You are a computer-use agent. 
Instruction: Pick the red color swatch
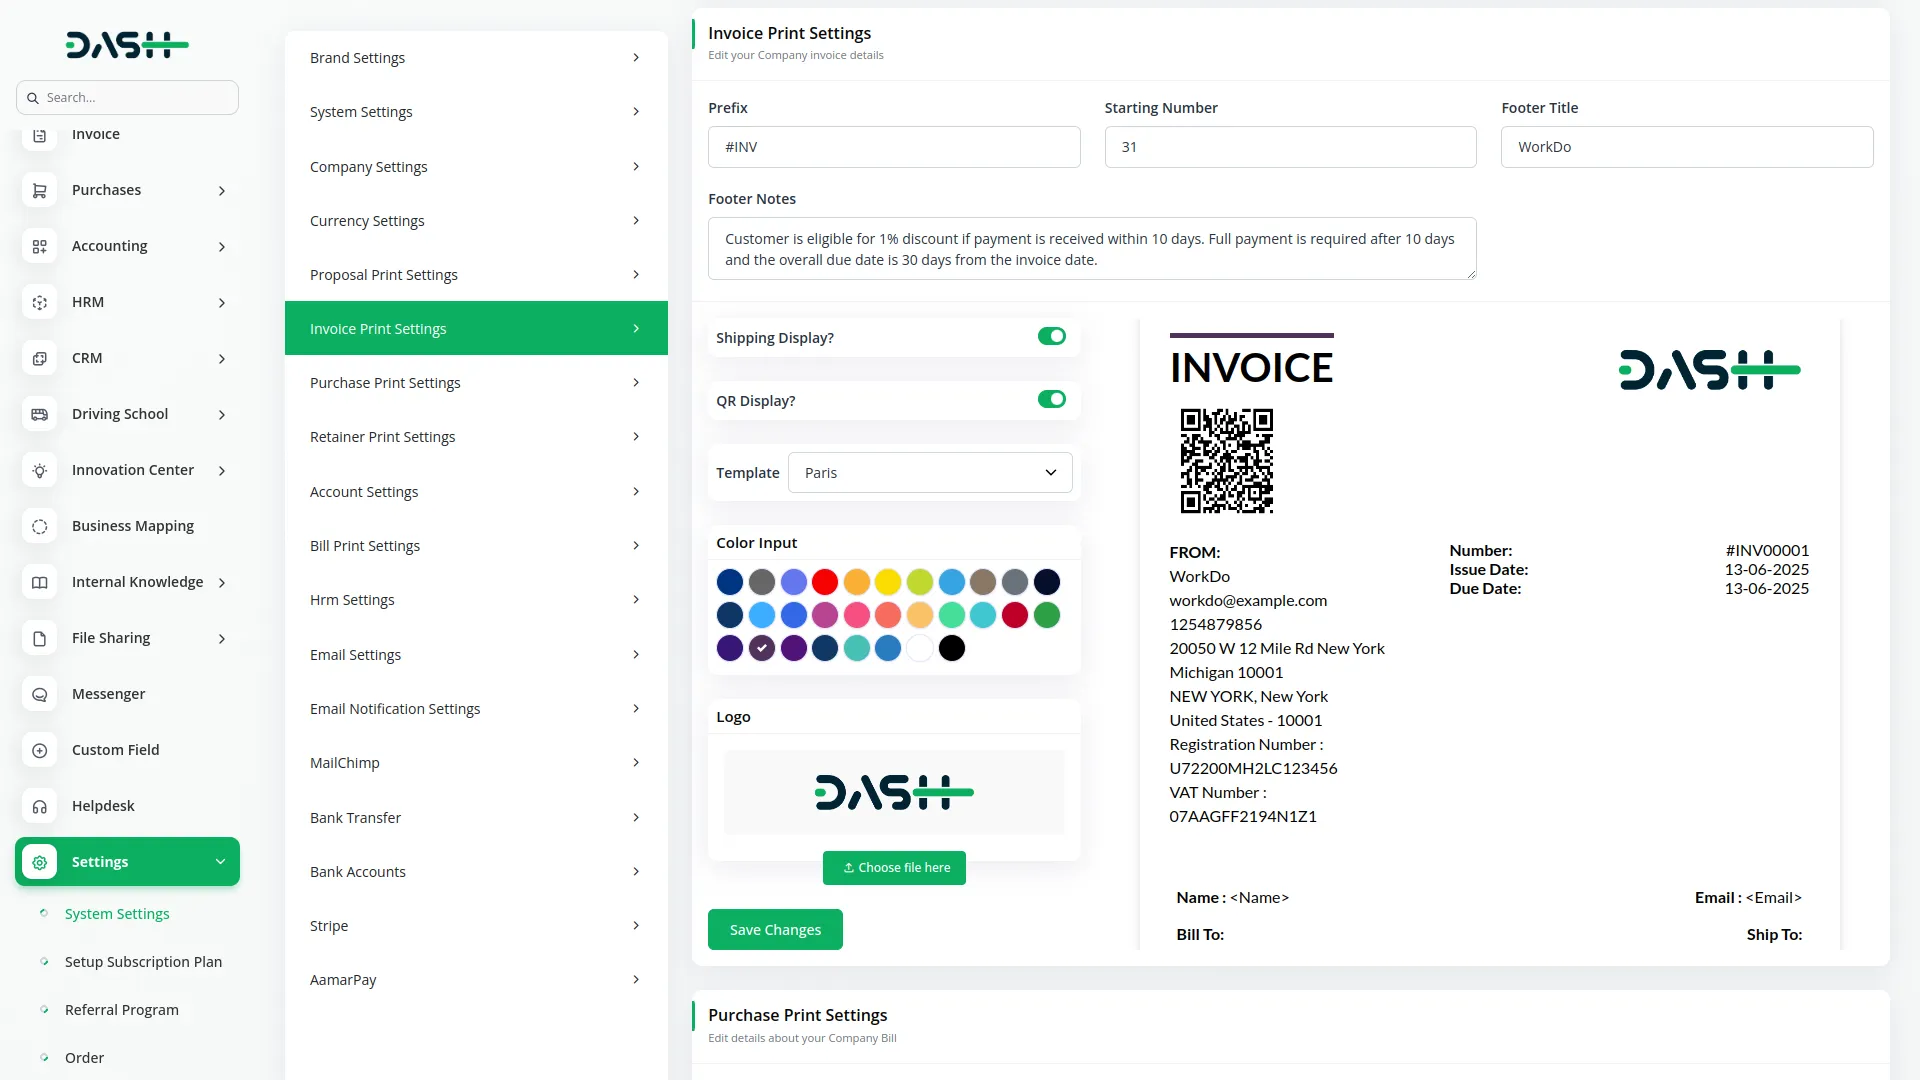825,582
